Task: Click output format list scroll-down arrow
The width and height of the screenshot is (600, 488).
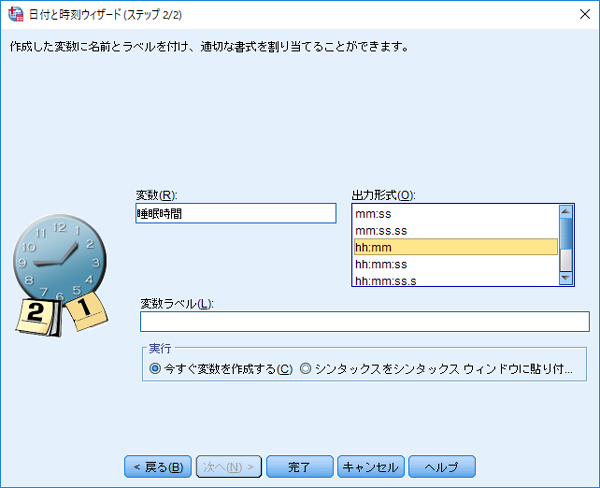Action: click(x=565, y=277)
